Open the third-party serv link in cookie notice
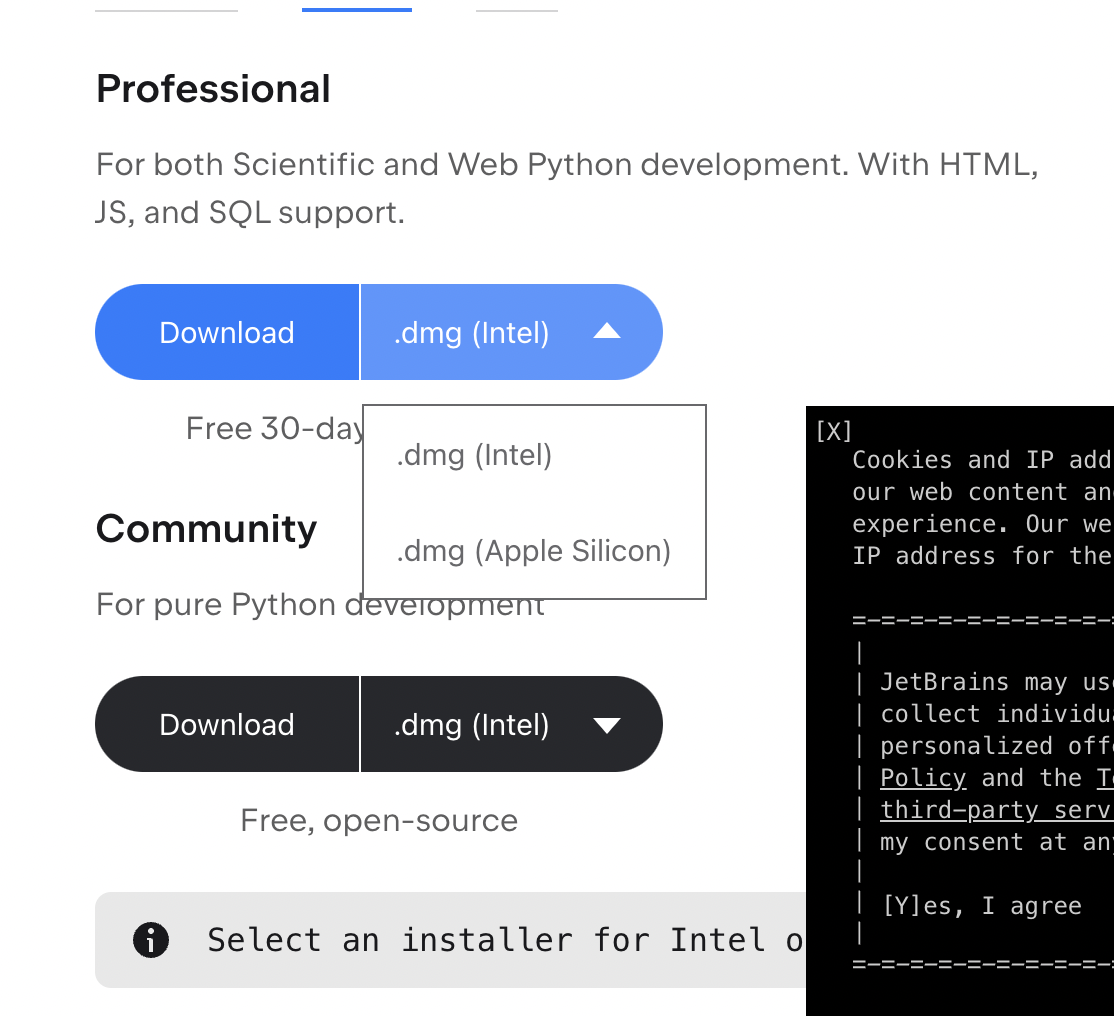 point(997,810)
